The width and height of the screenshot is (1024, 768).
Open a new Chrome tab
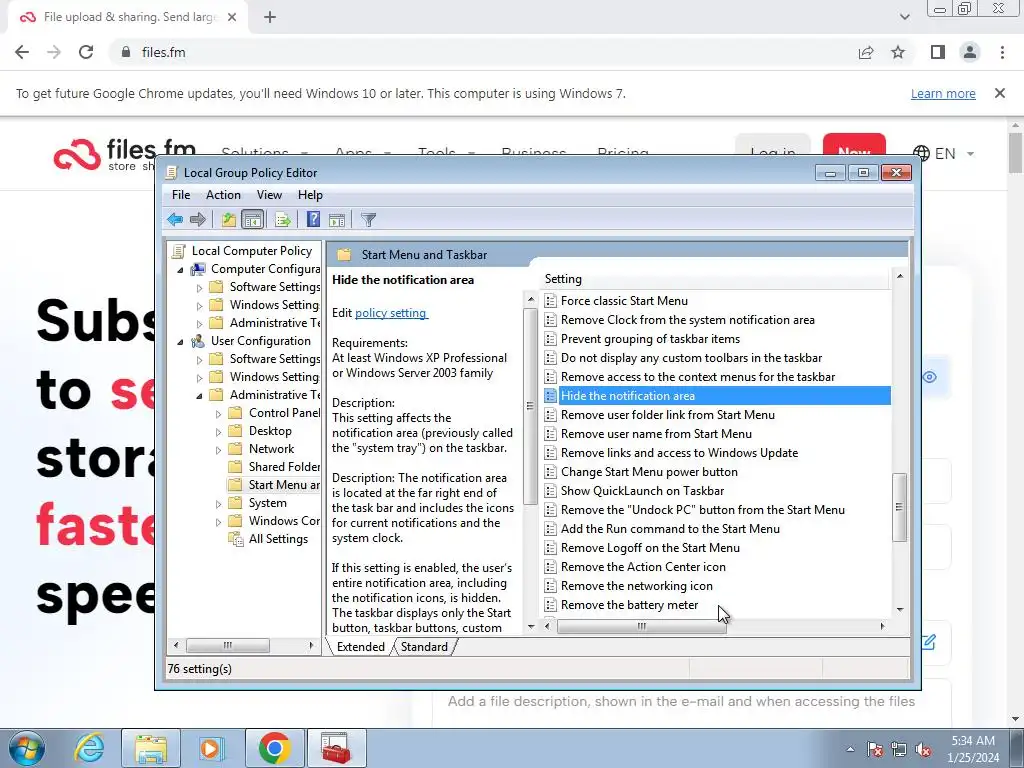click(270, 18)
